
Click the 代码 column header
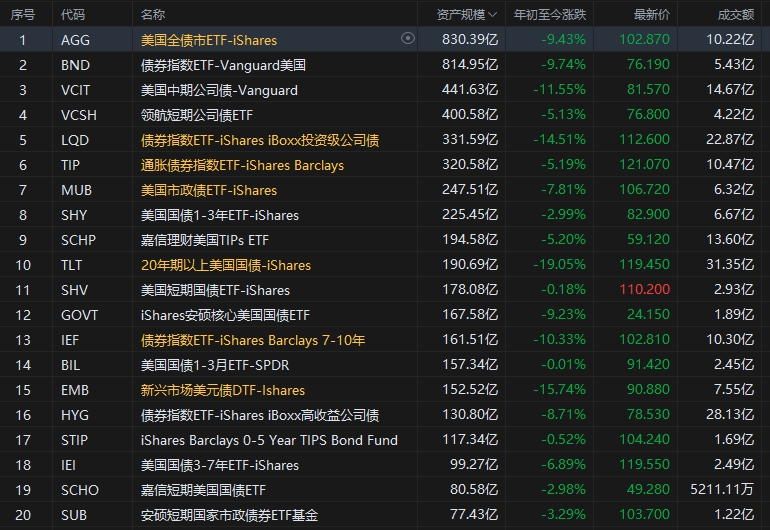[x=73, y=15]
